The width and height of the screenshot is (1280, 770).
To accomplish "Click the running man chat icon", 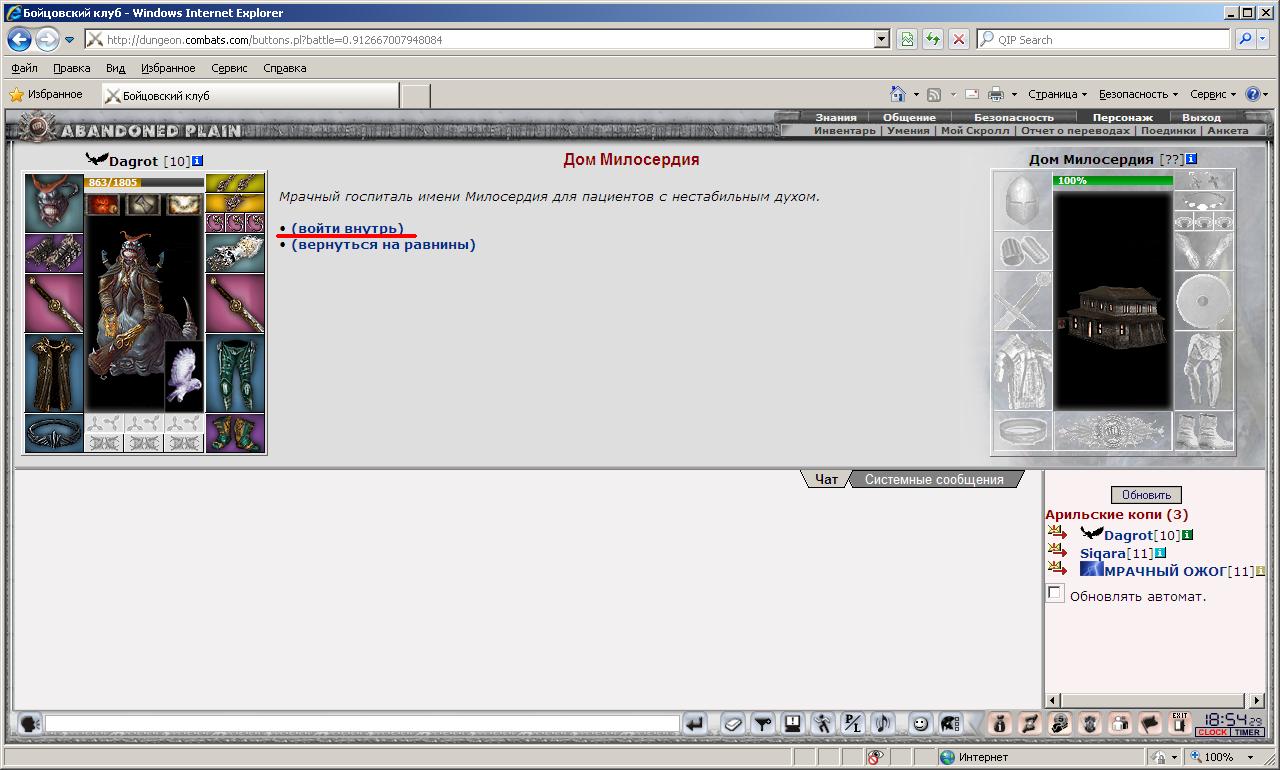I will pos(822,723).
